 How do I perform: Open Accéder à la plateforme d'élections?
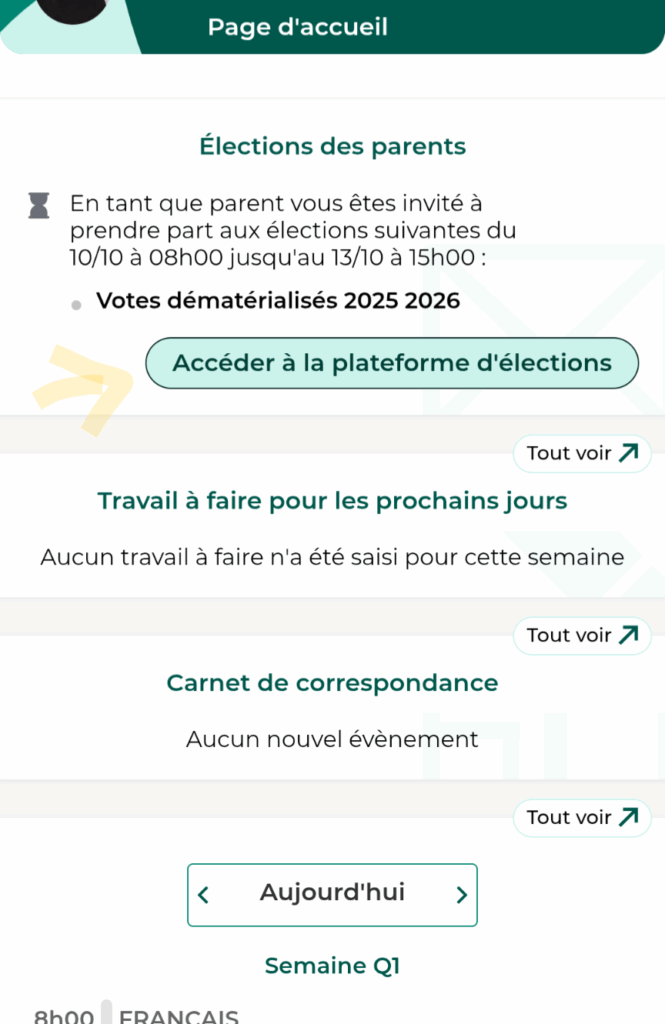coord(392,363)
